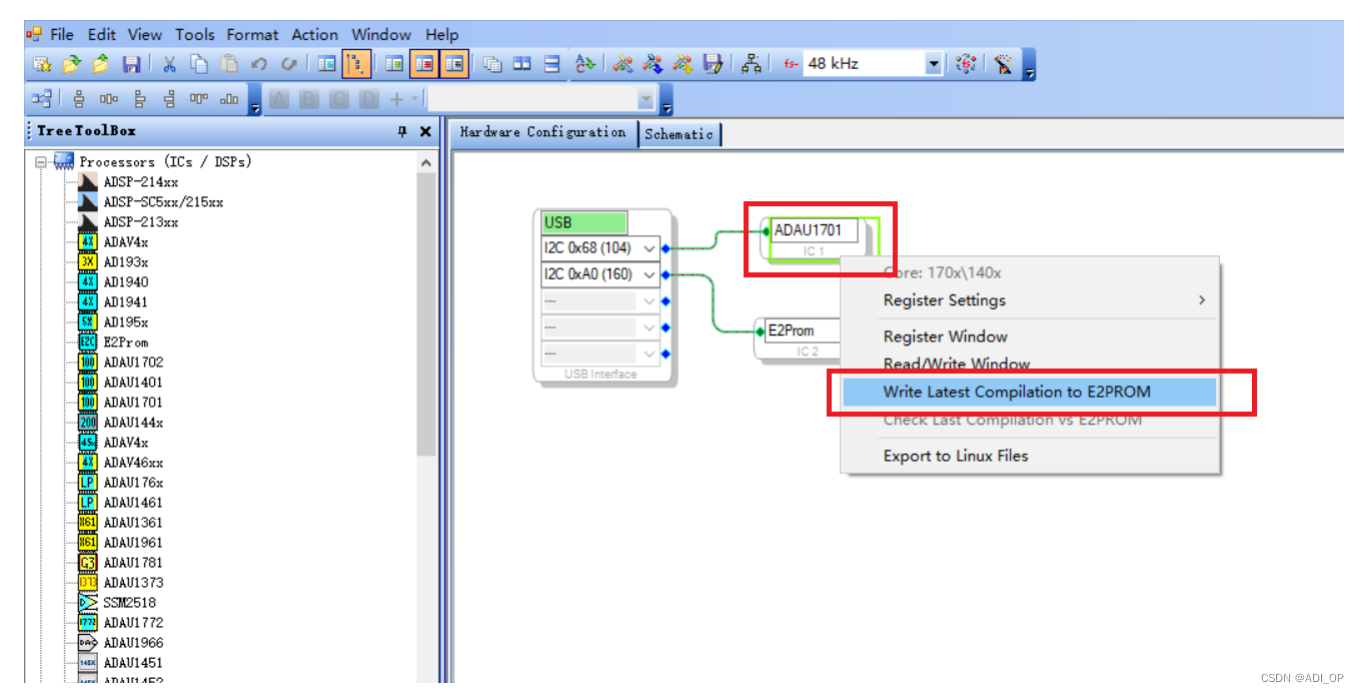Select SSM2518 in the processors tree
The width and height of the screenshot is (1359, 693).
pyautogui.click(x=130, y=602)
